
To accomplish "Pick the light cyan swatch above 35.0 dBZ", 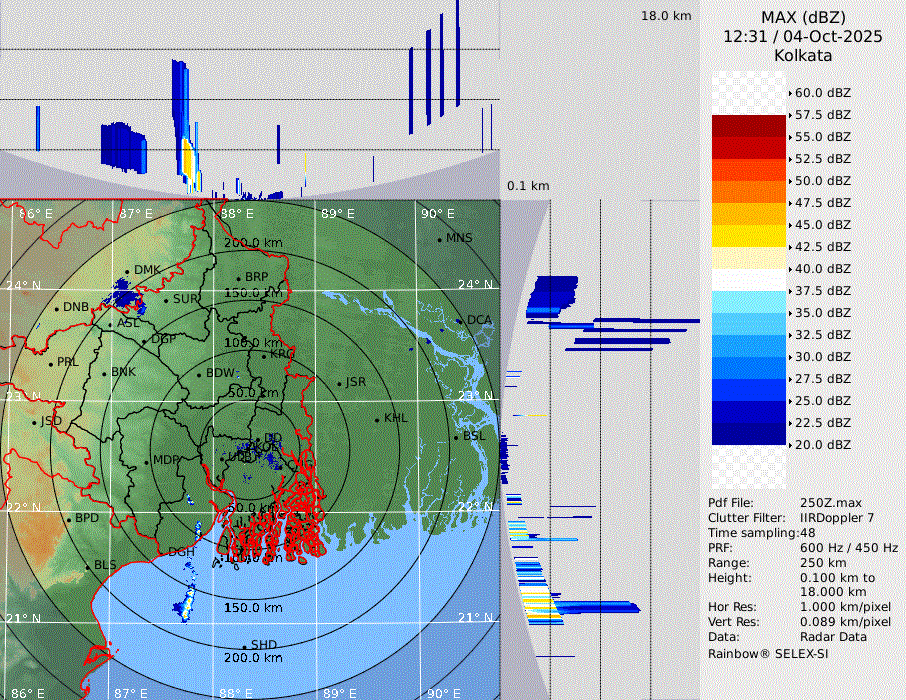I will [749, 301].
